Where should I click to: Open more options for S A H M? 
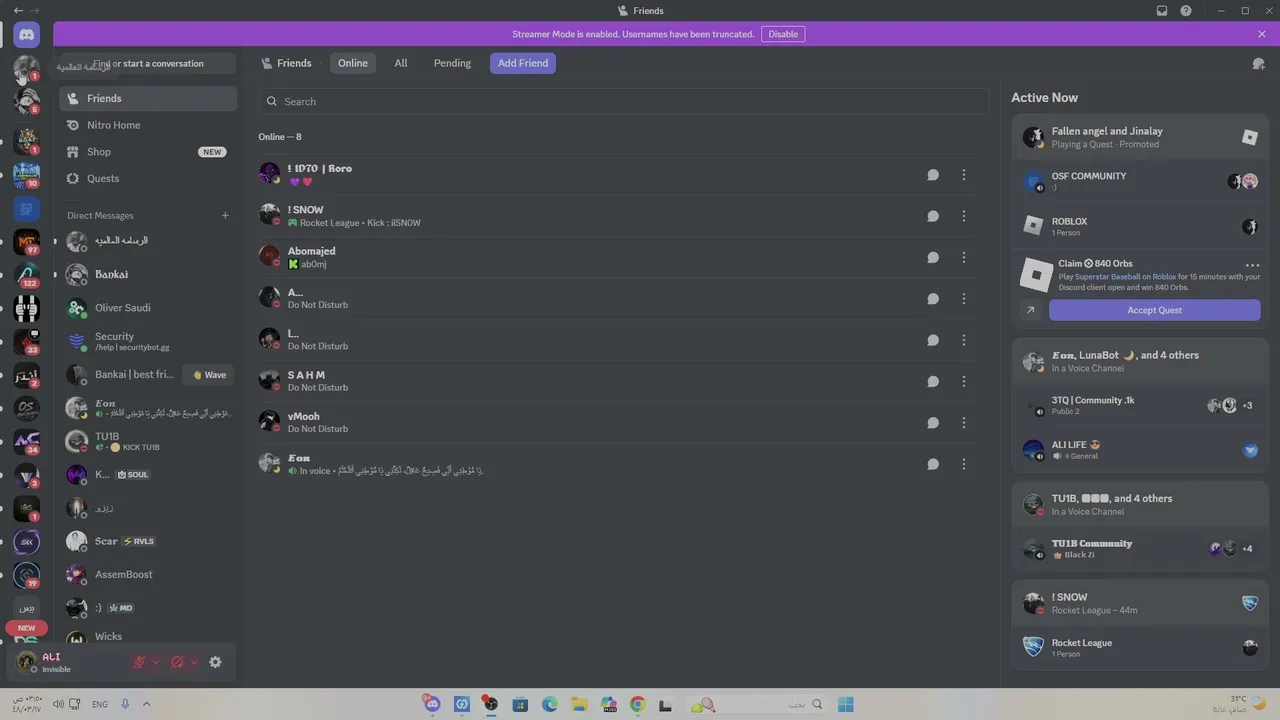[x=964, y=381]
